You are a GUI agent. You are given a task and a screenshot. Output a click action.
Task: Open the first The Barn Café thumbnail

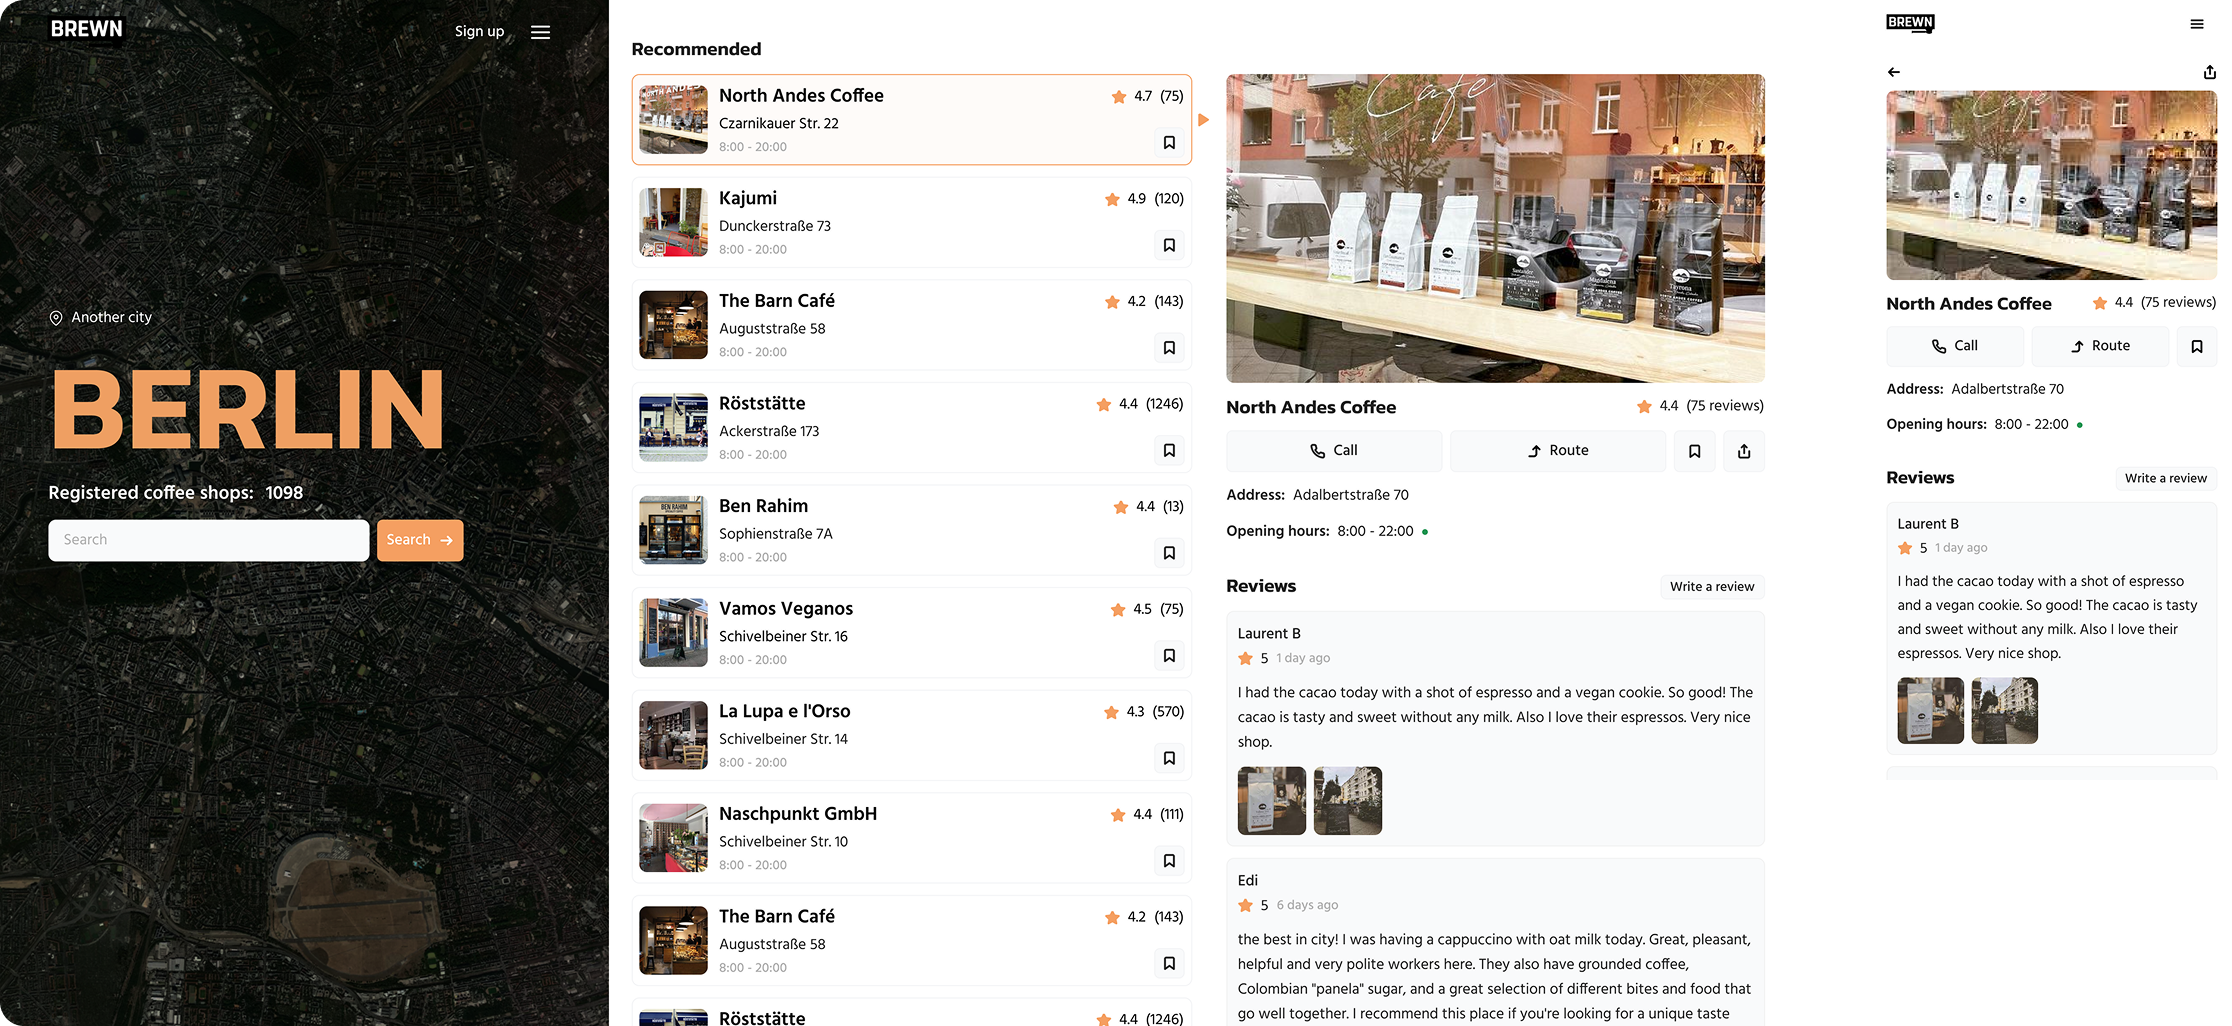pos(673,325)
